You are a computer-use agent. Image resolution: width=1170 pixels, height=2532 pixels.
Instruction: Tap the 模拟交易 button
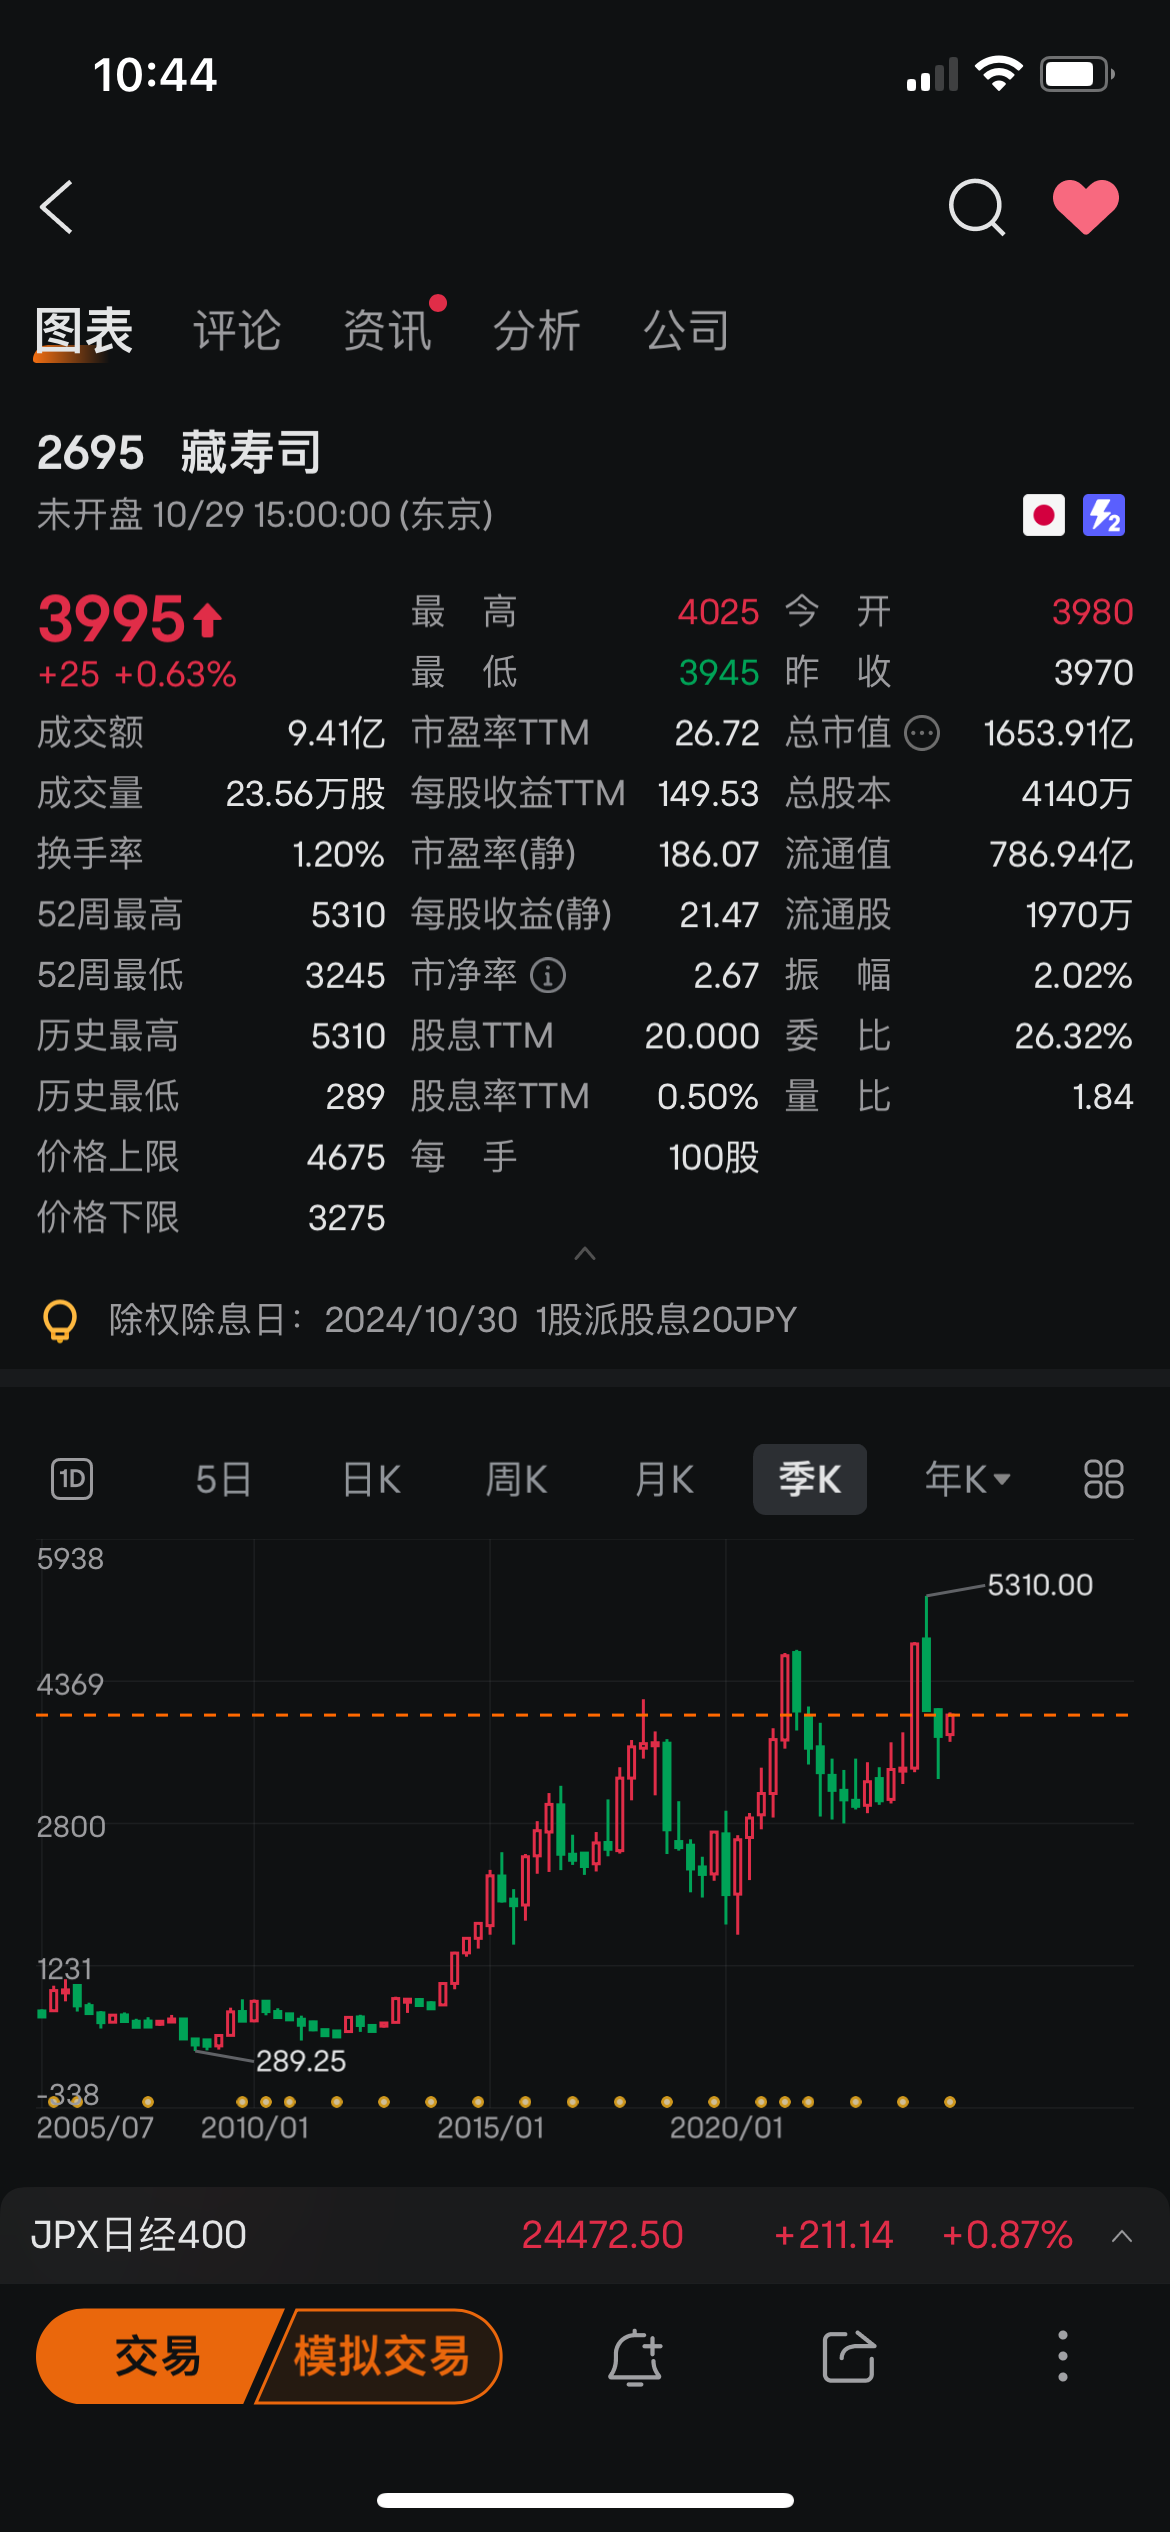point(381,2357)
